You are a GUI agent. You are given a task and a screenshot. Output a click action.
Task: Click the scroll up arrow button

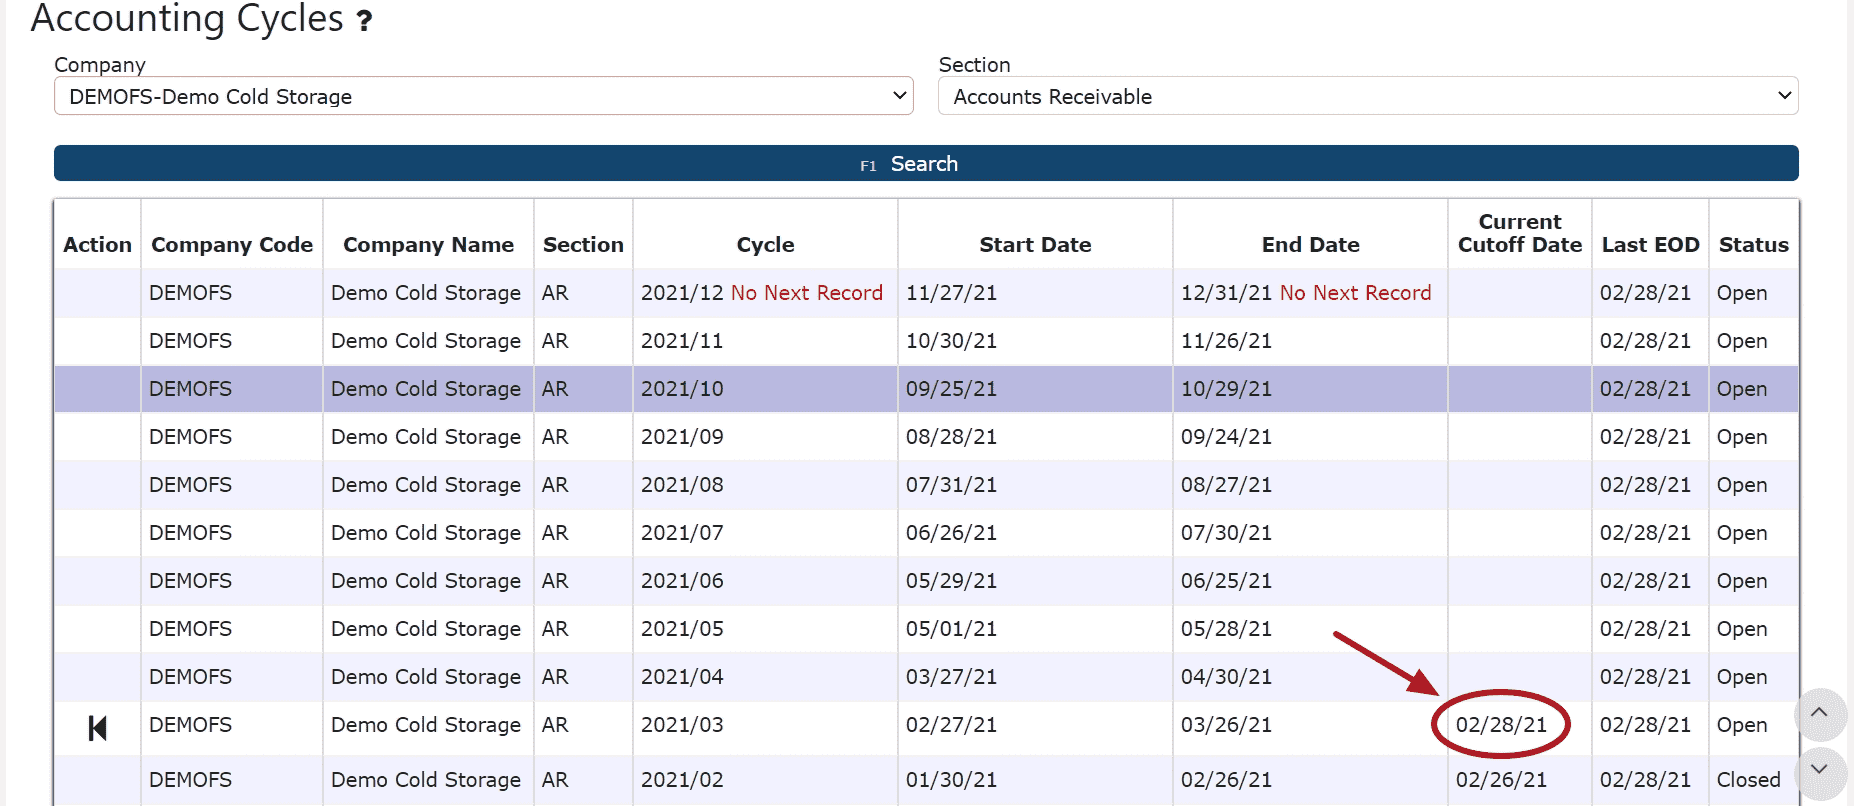(x=1819, y=714)
